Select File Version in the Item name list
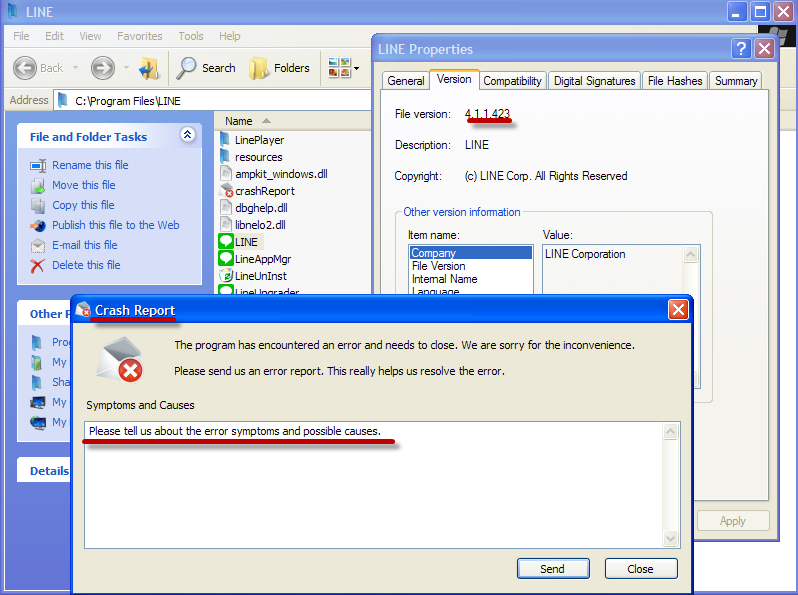Viewport: 798px width, 595px height. point(471,266)
